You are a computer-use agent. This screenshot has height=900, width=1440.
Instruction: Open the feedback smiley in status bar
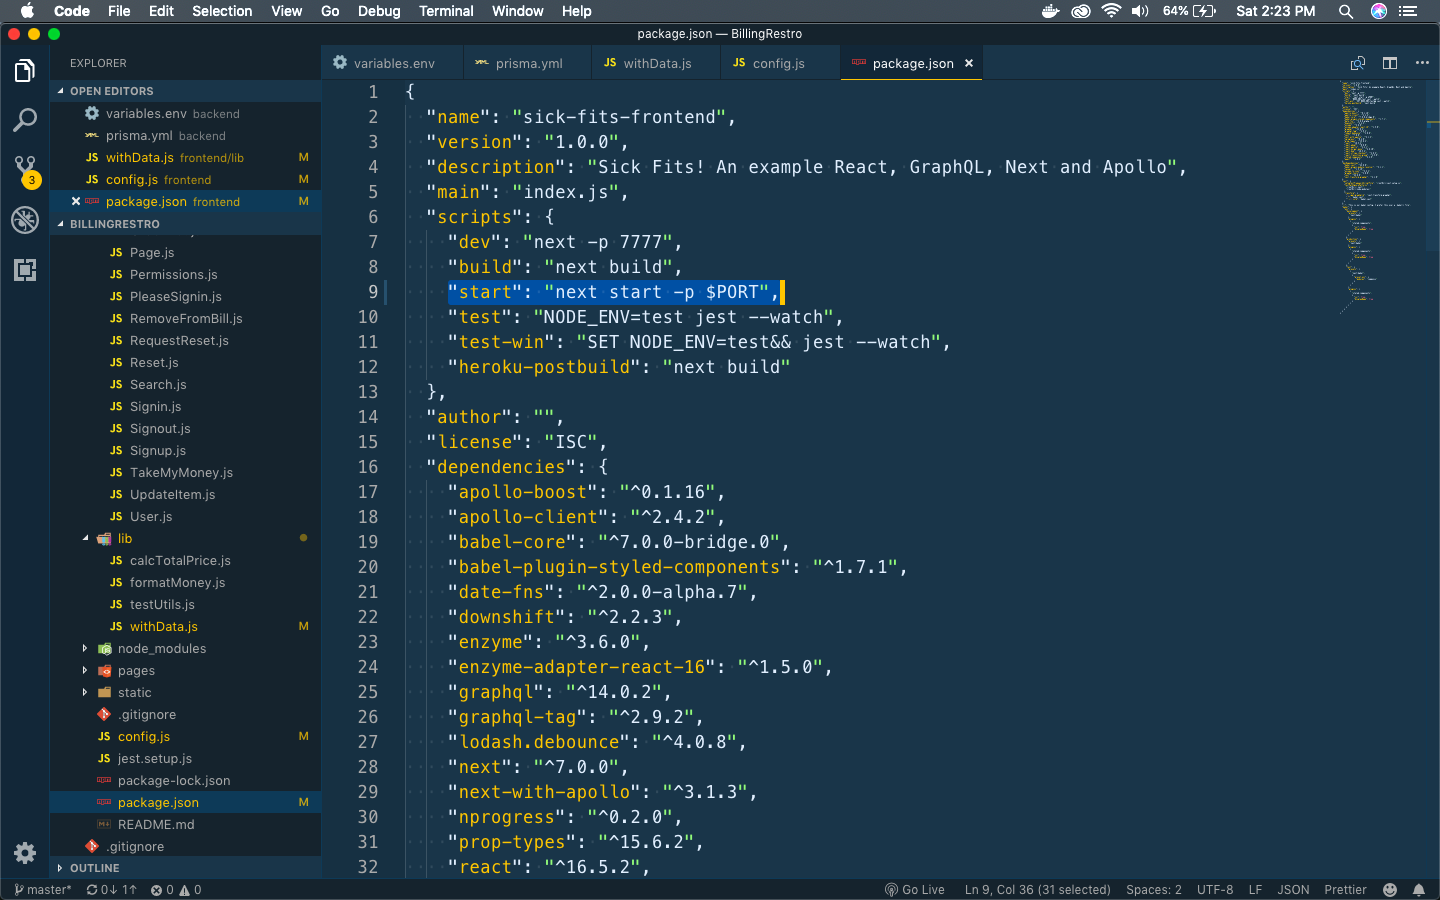coord(1389,890)
